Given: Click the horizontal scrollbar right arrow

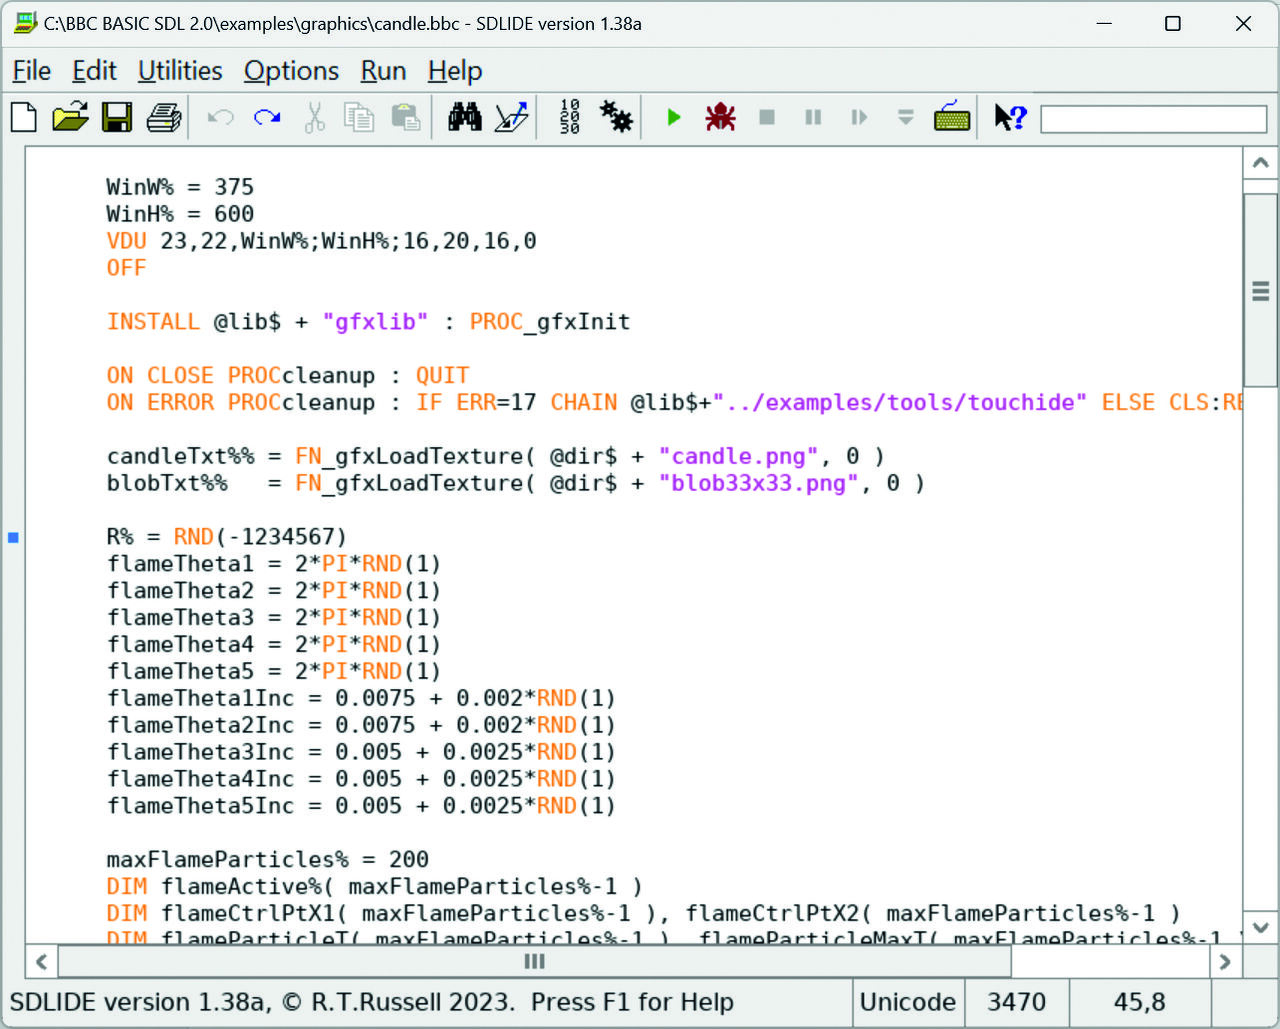Looking at the screenshot, I should (x=1224, y=962).
